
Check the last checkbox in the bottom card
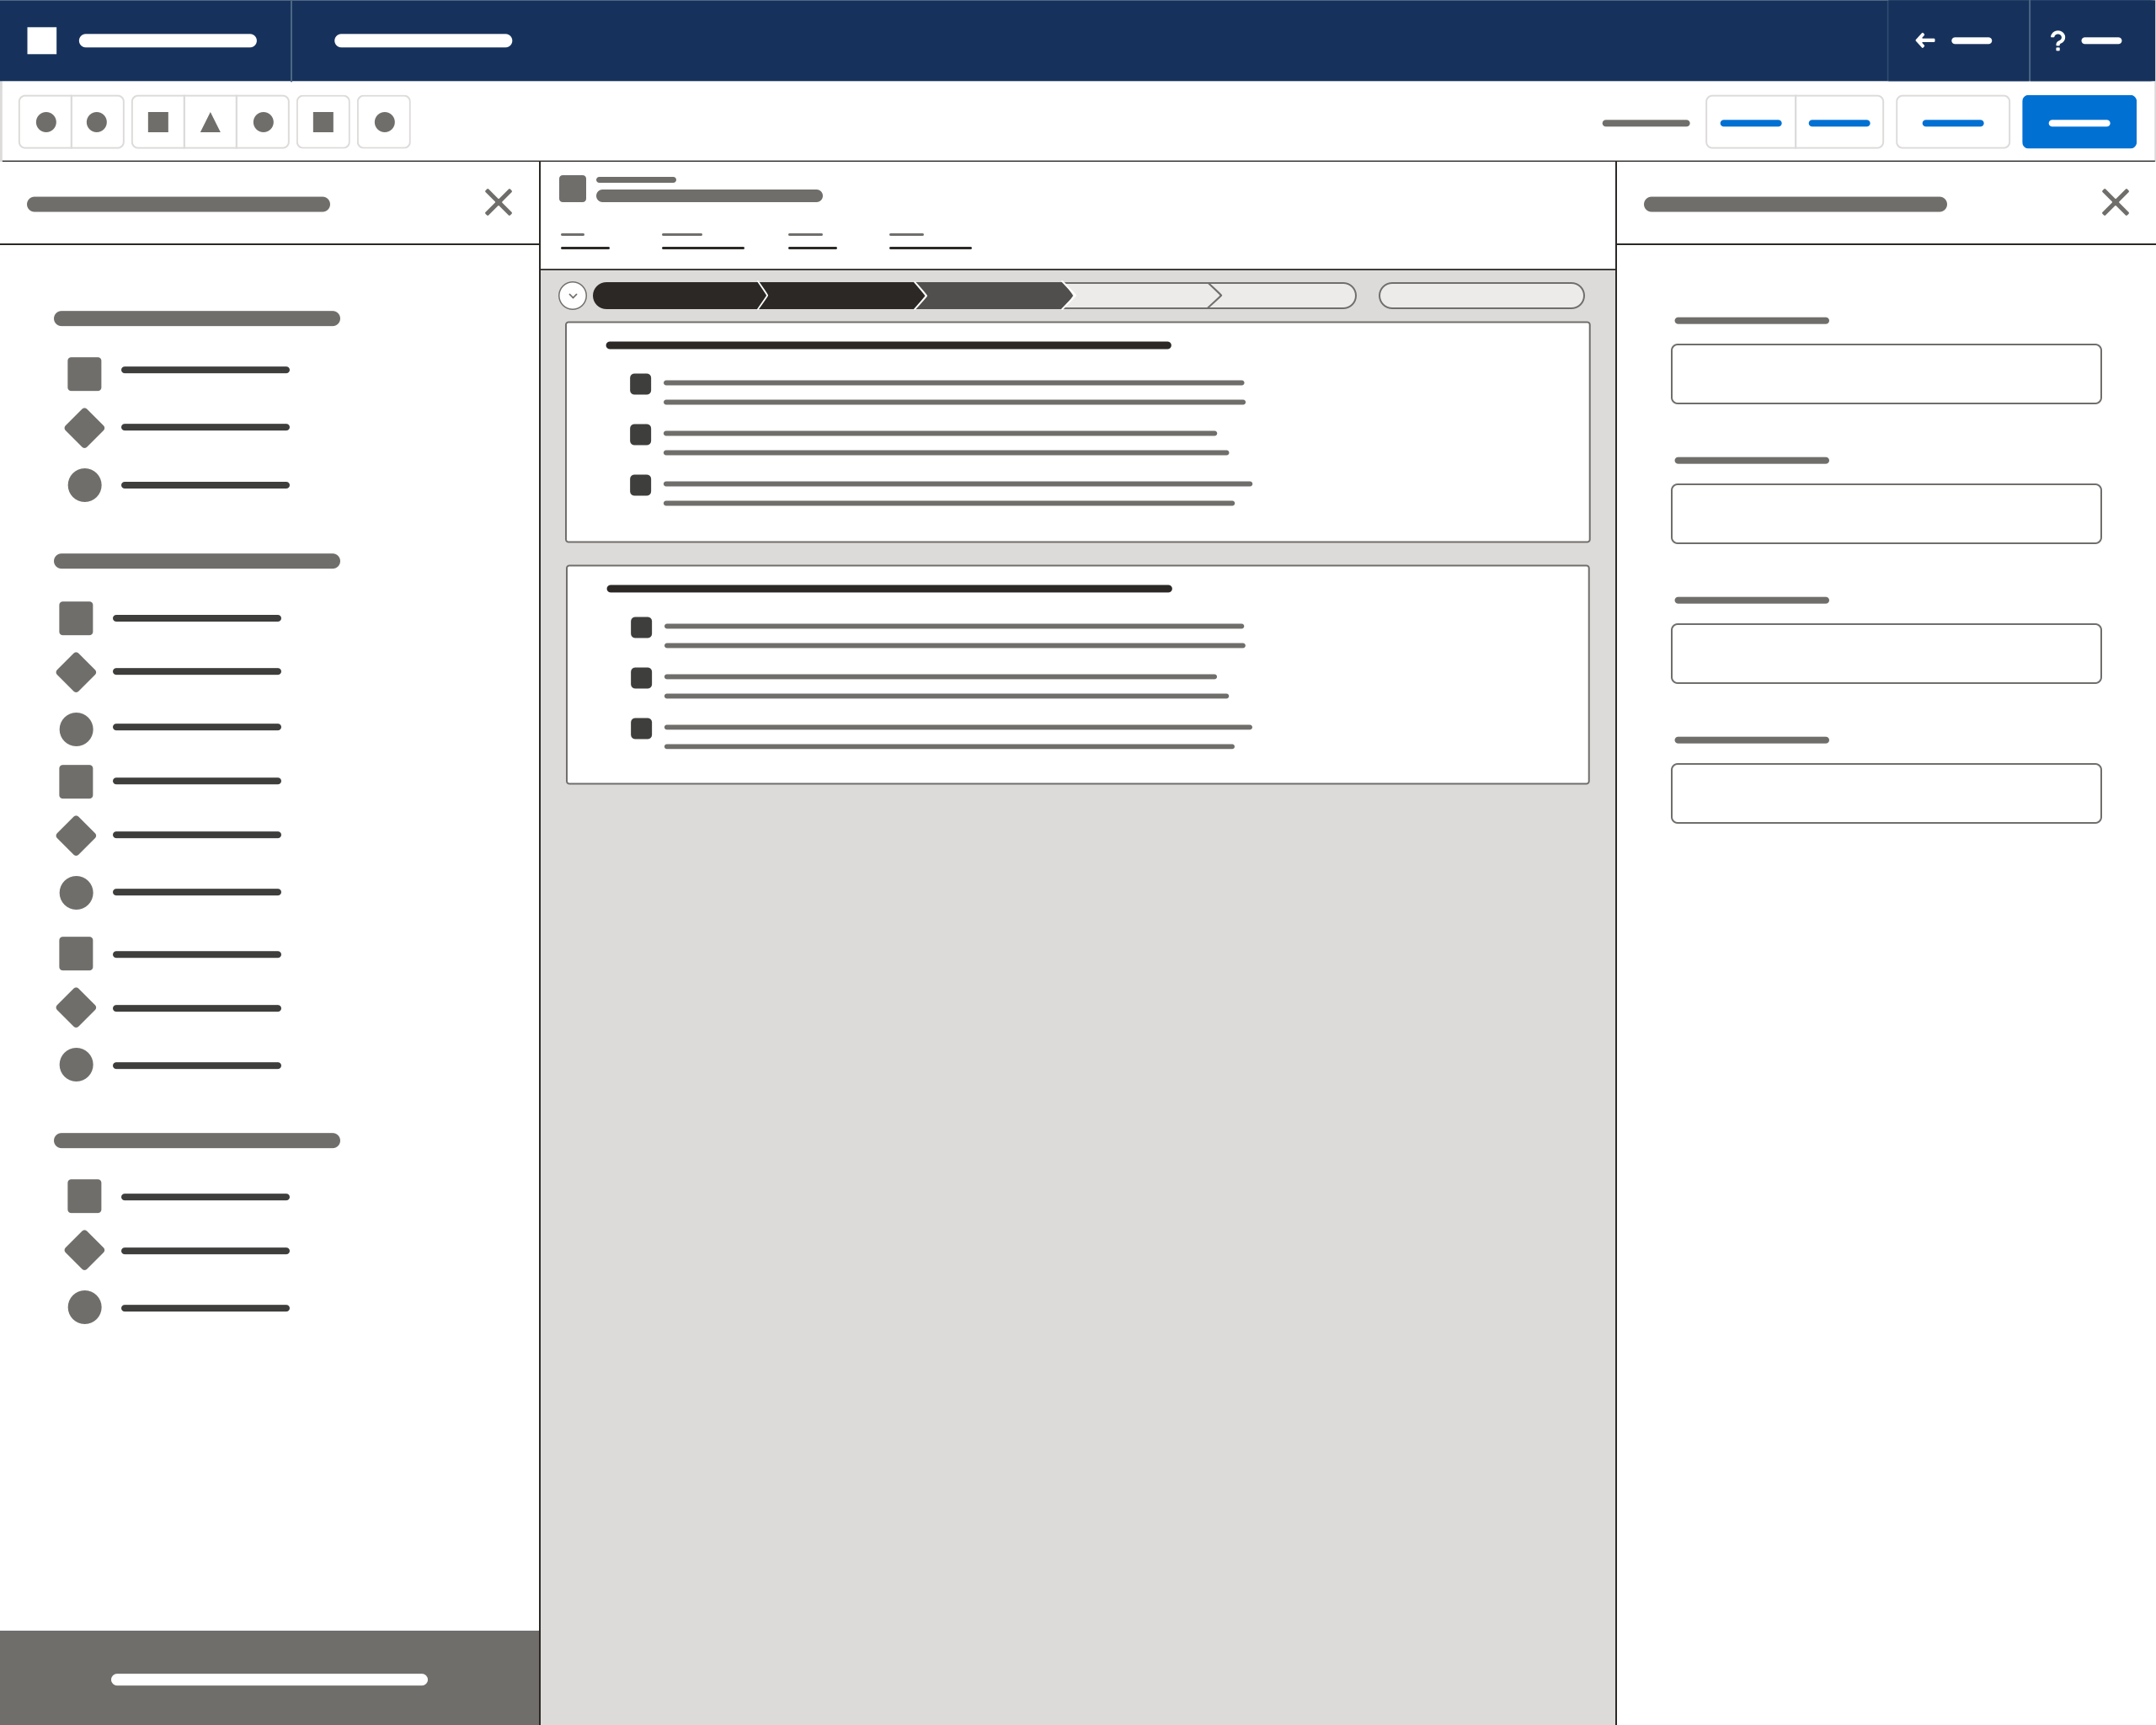[x=641, y=728]
